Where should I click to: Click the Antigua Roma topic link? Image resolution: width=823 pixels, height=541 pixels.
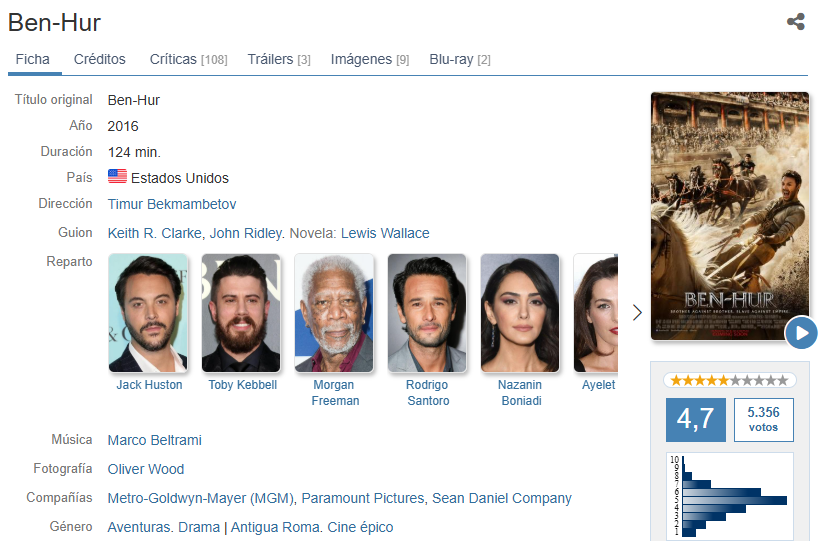pyautogui.click(x=276, y=527)
